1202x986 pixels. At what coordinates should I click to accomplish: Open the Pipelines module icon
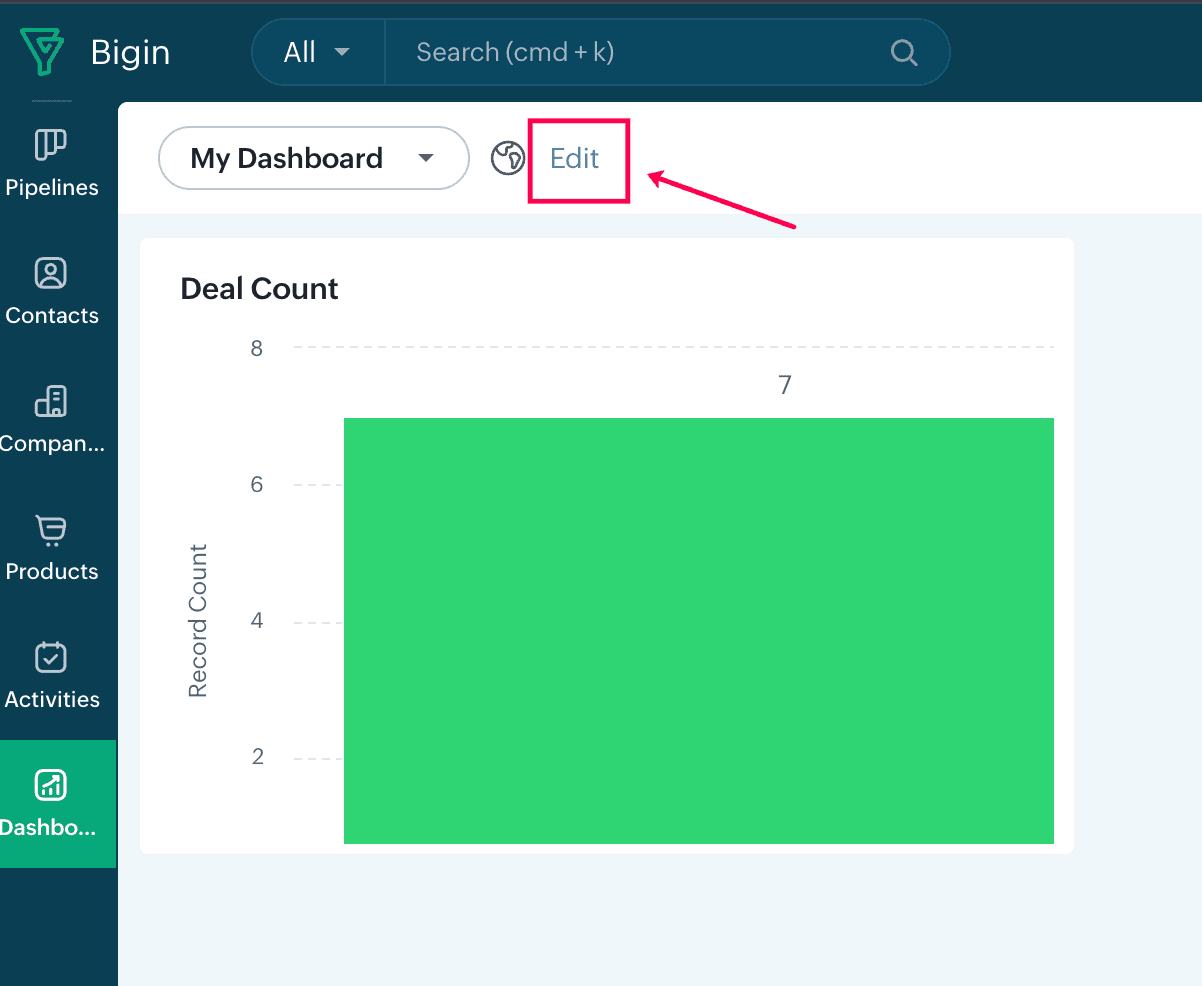coord(51,145)
